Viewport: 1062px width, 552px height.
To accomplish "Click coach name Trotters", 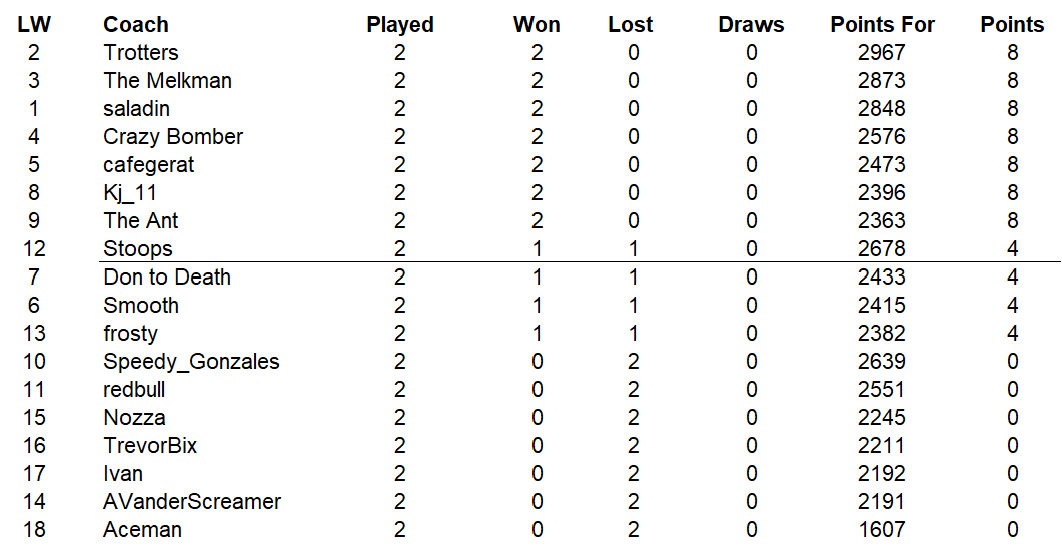I will [141, 53].
